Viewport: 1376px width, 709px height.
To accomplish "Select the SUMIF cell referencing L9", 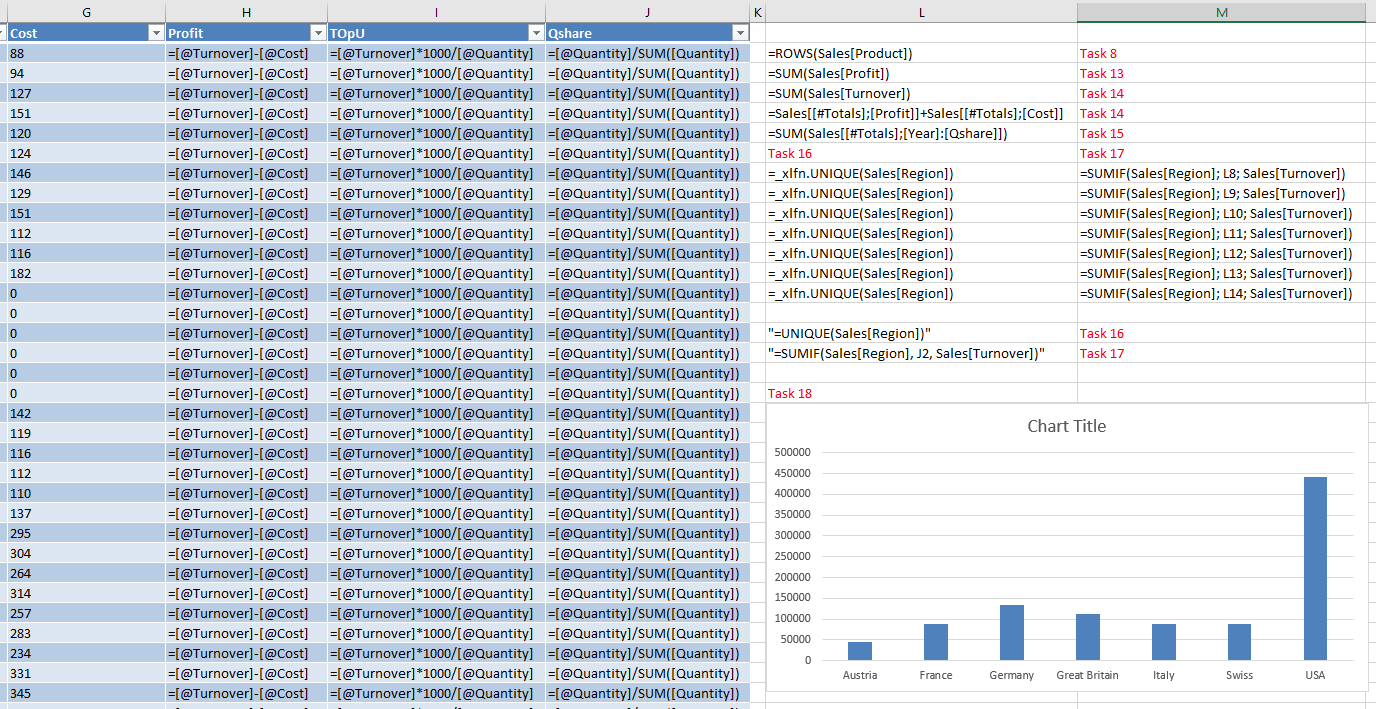I will tap(1221, 193).
